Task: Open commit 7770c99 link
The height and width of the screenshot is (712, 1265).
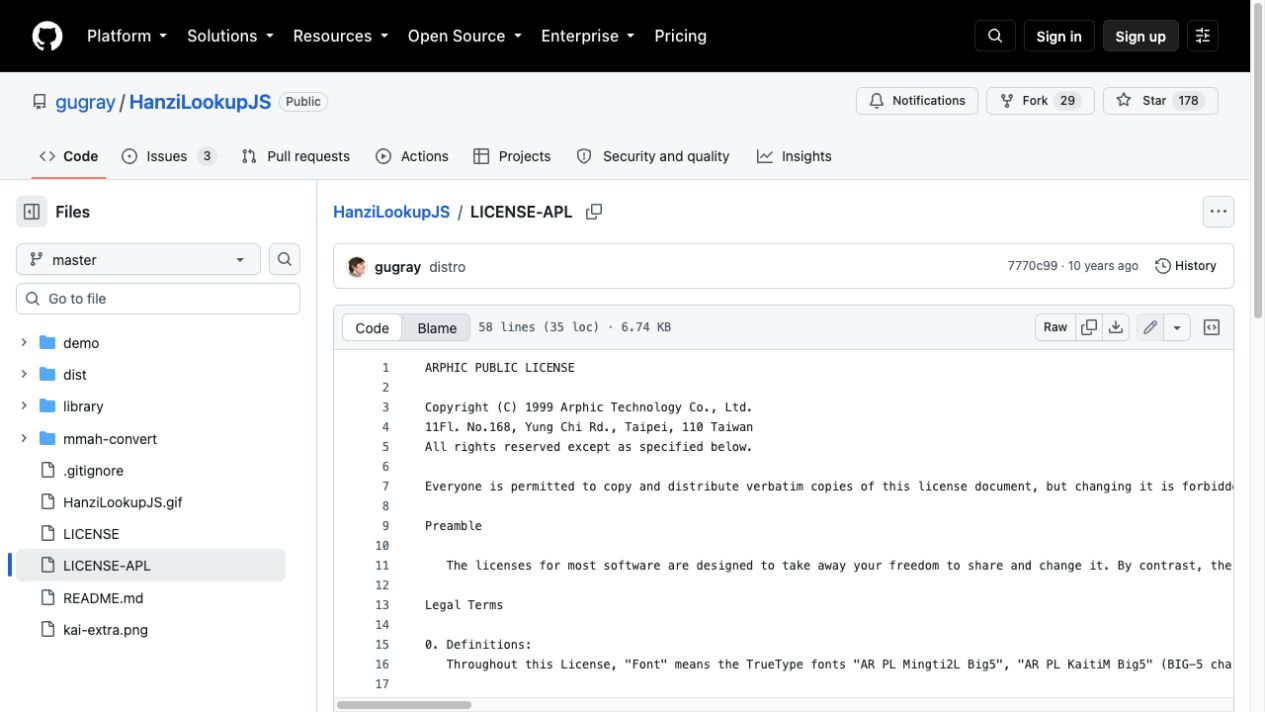Action: pyautogui.click(x=1032, y=266)
